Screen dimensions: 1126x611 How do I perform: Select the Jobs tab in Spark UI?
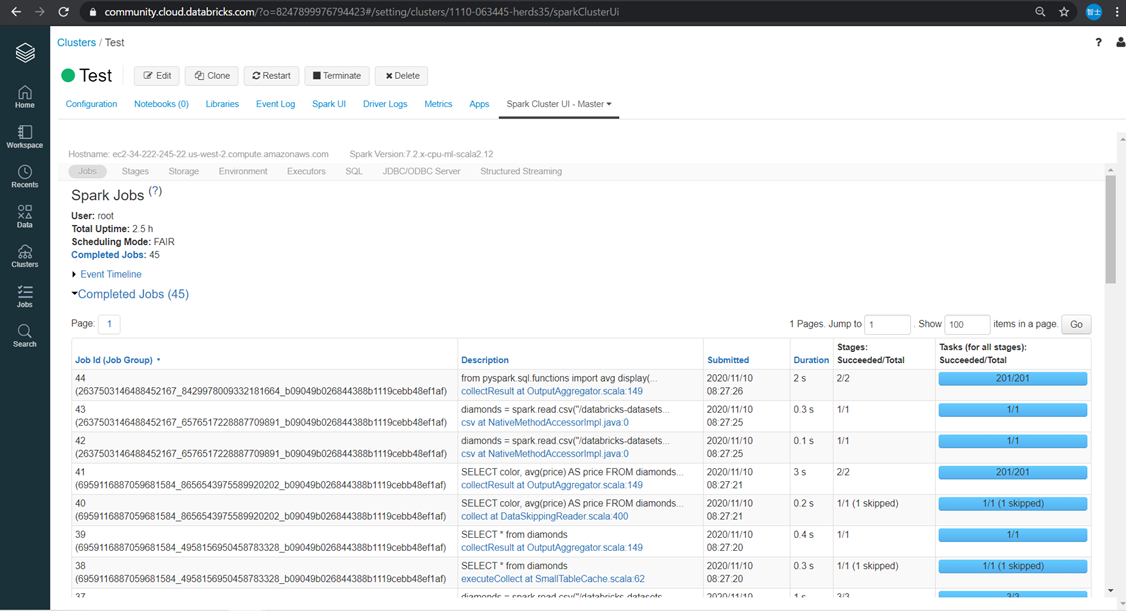[88, 172]
